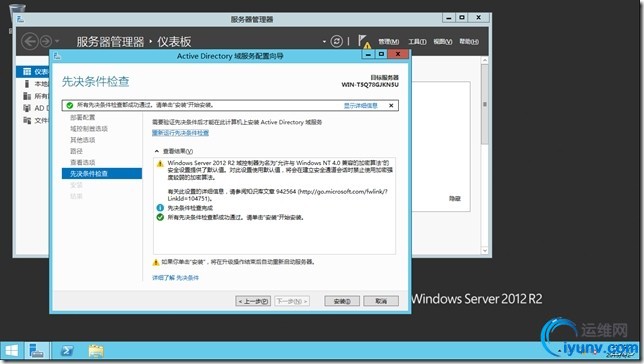Collapse the 查看结果(V) section
This screenshot has width=644, height=364.
pyautogui.click(x=156, y=151)
